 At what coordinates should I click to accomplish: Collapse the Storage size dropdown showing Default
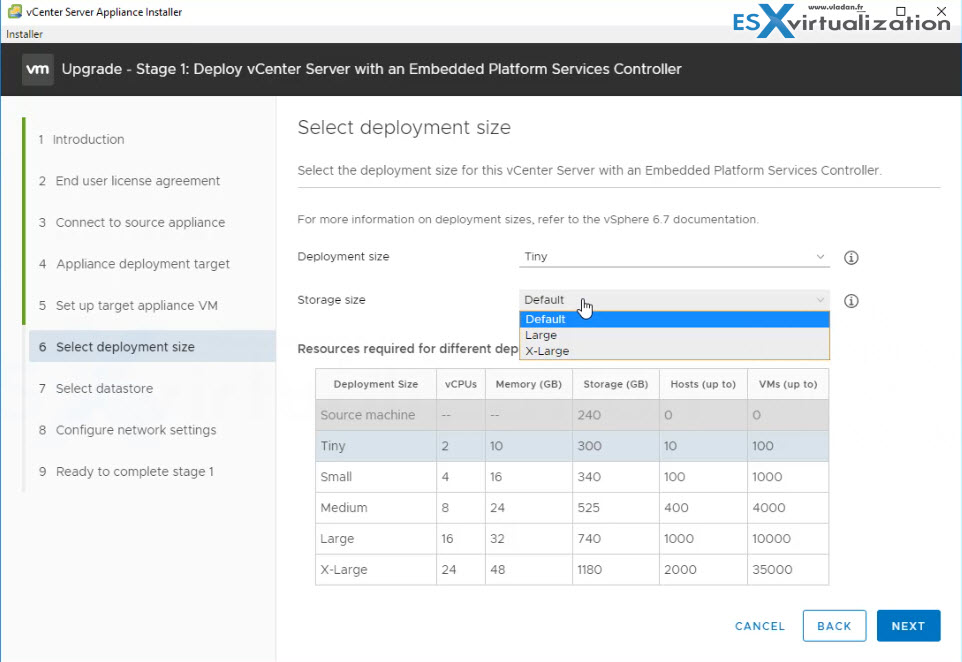(x=674, y=300)
